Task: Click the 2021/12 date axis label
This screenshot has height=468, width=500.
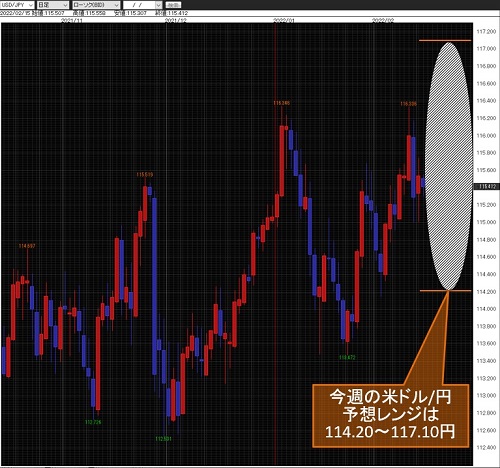Action: click(x=176, y=20)
